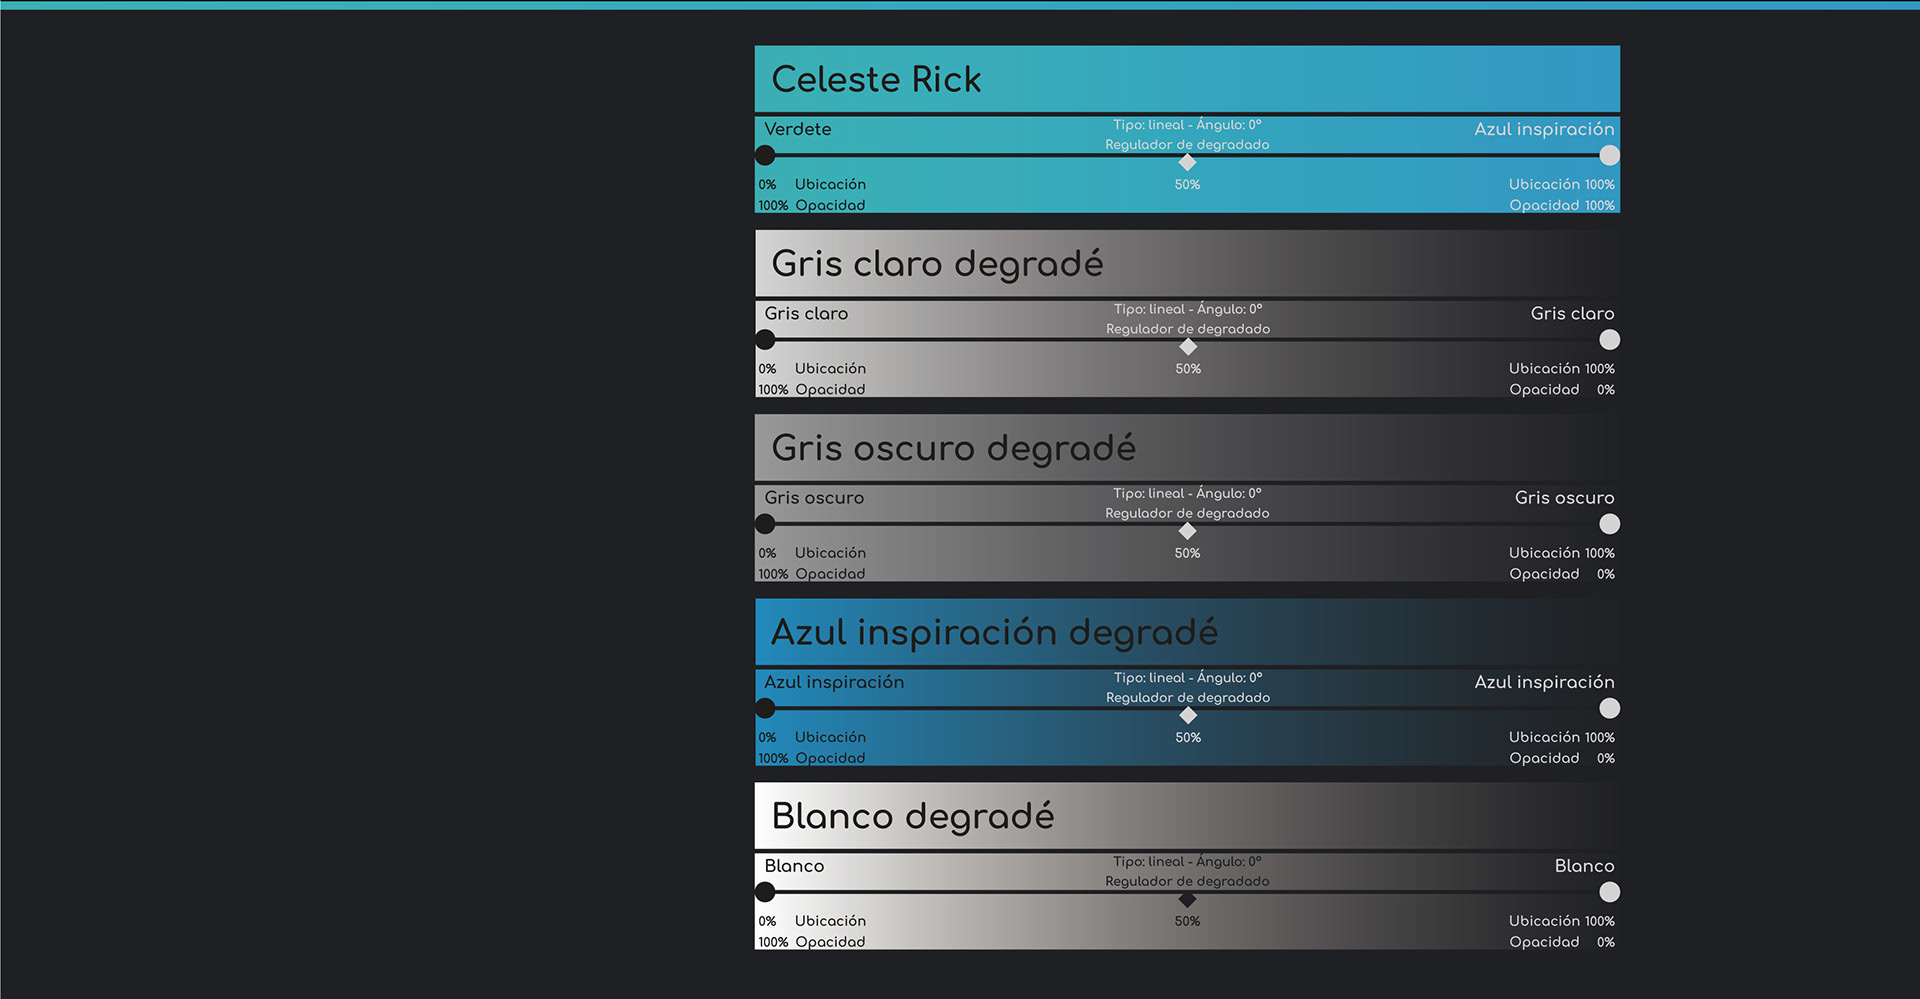Screen dimensions: 1920x999
Task: Select the Gris claro degradé midpoint diamond
Action: [1188, 347]
